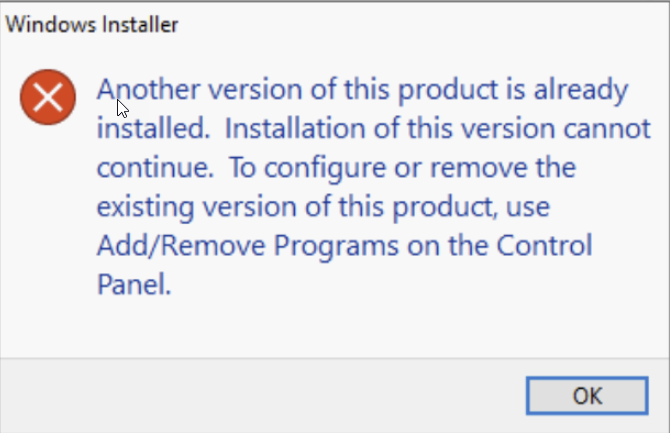Click the word "Control" in the message

pyautogui.click(x=572, y=246)
